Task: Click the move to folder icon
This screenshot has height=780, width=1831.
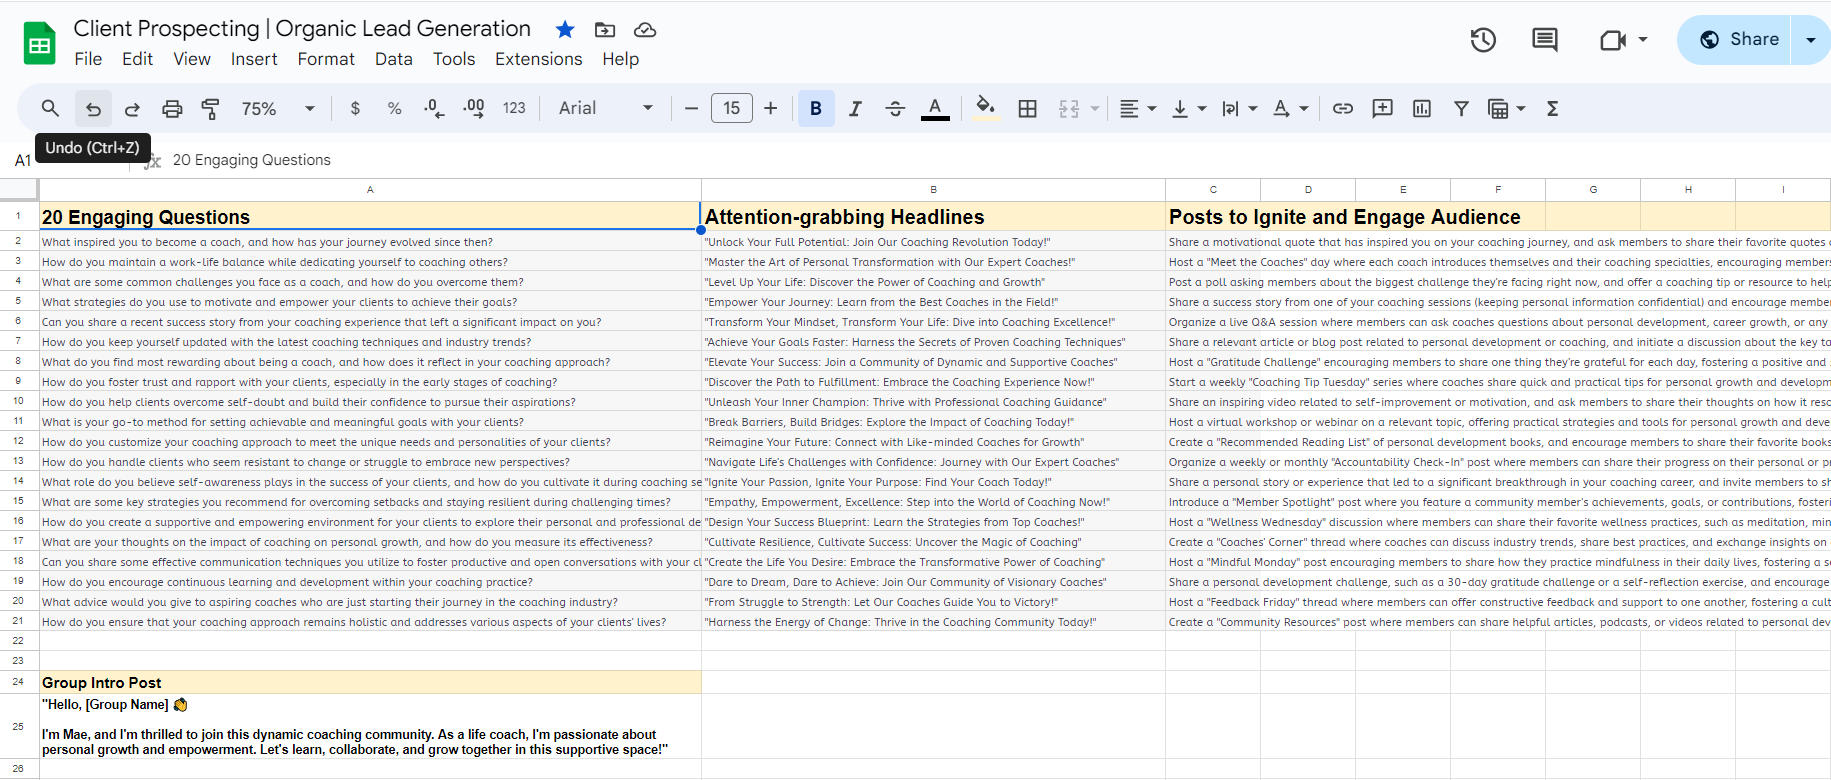Action: [x=605, y=29]
